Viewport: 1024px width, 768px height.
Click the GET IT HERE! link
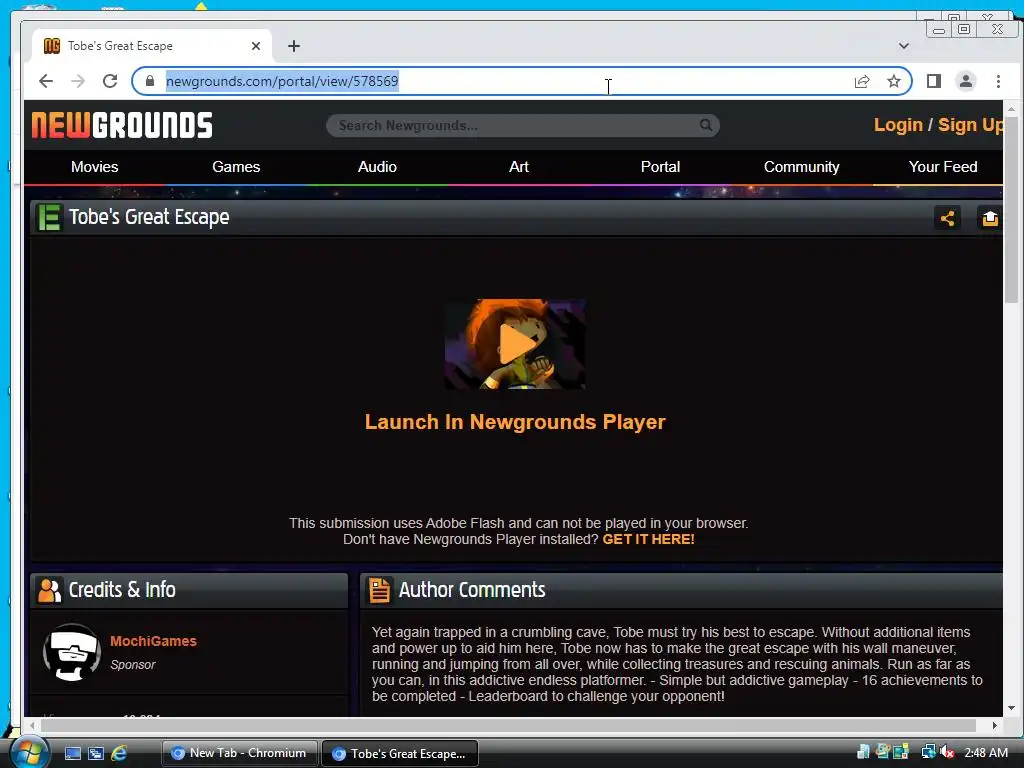648,539
